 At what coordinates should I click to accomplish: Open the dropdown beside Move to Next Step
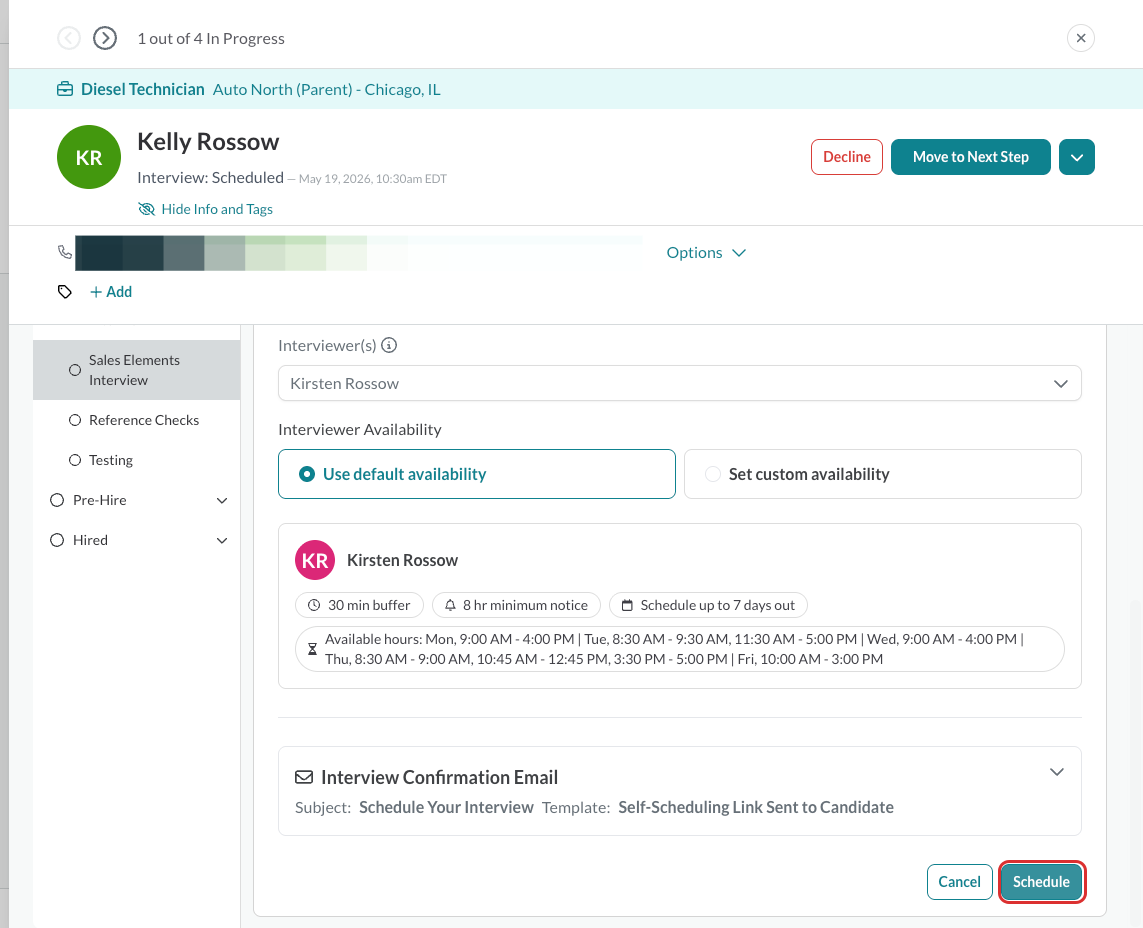click(x=1077, y=157)
